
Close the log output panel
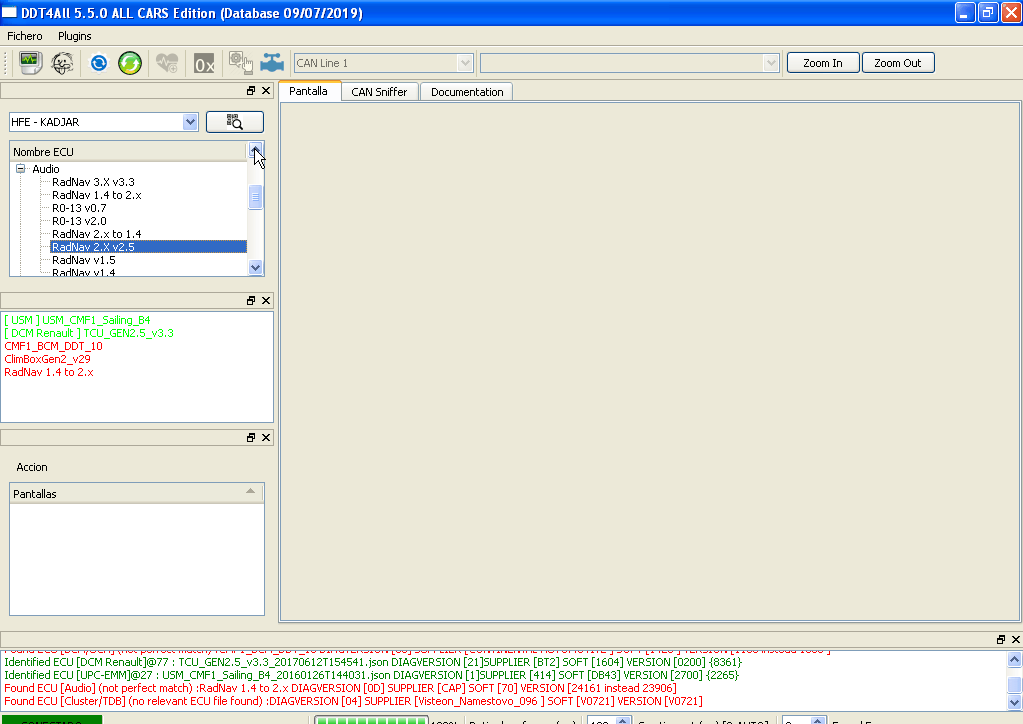[1016, 640]
